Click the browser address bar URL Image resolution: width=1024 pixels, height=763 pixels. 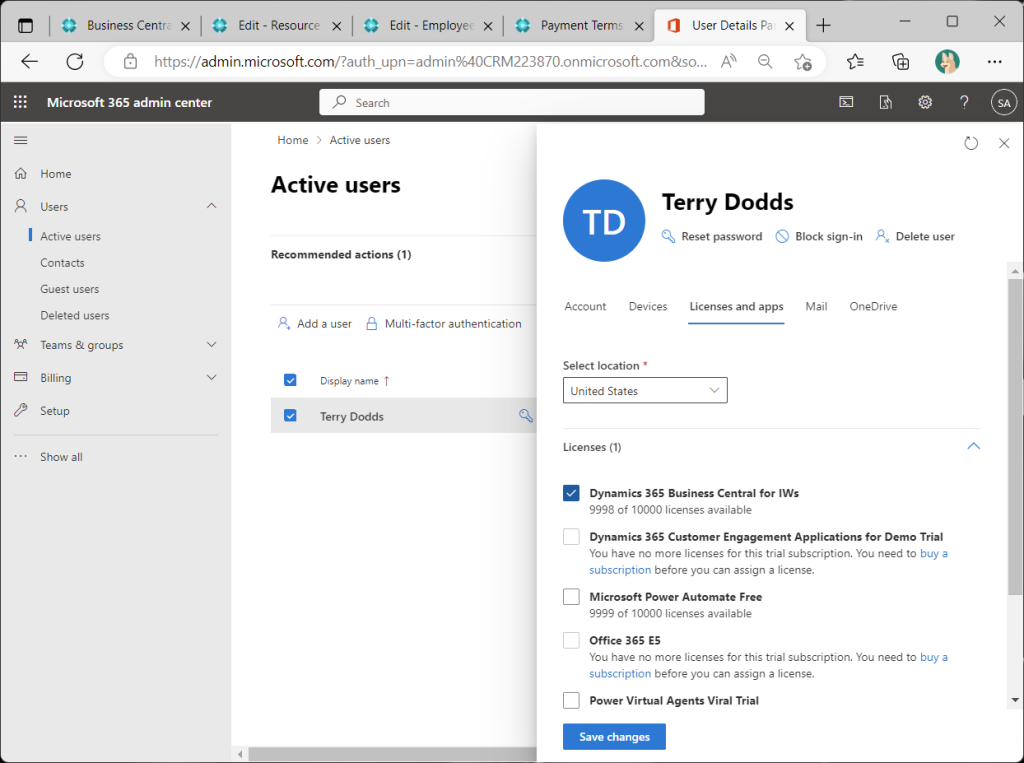(430, 61)
